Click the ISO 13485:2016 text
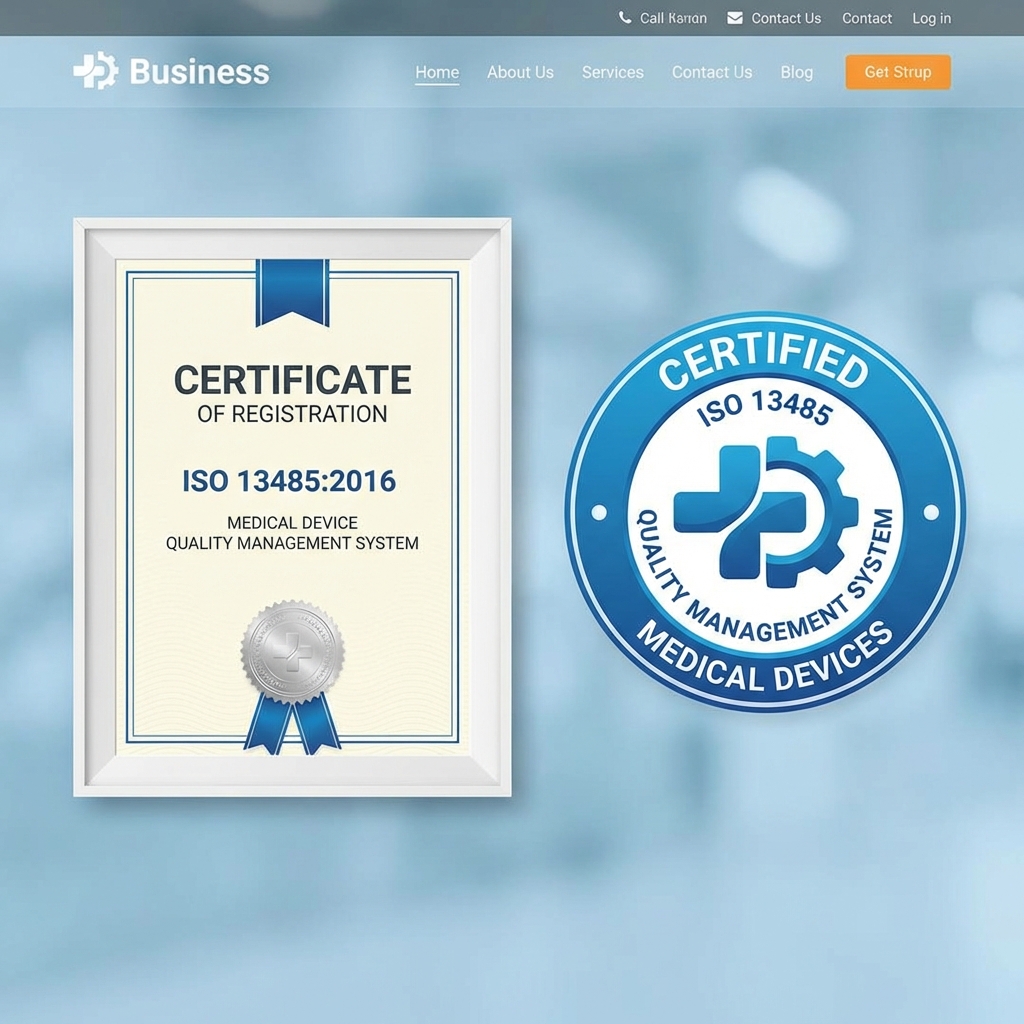 289,481
